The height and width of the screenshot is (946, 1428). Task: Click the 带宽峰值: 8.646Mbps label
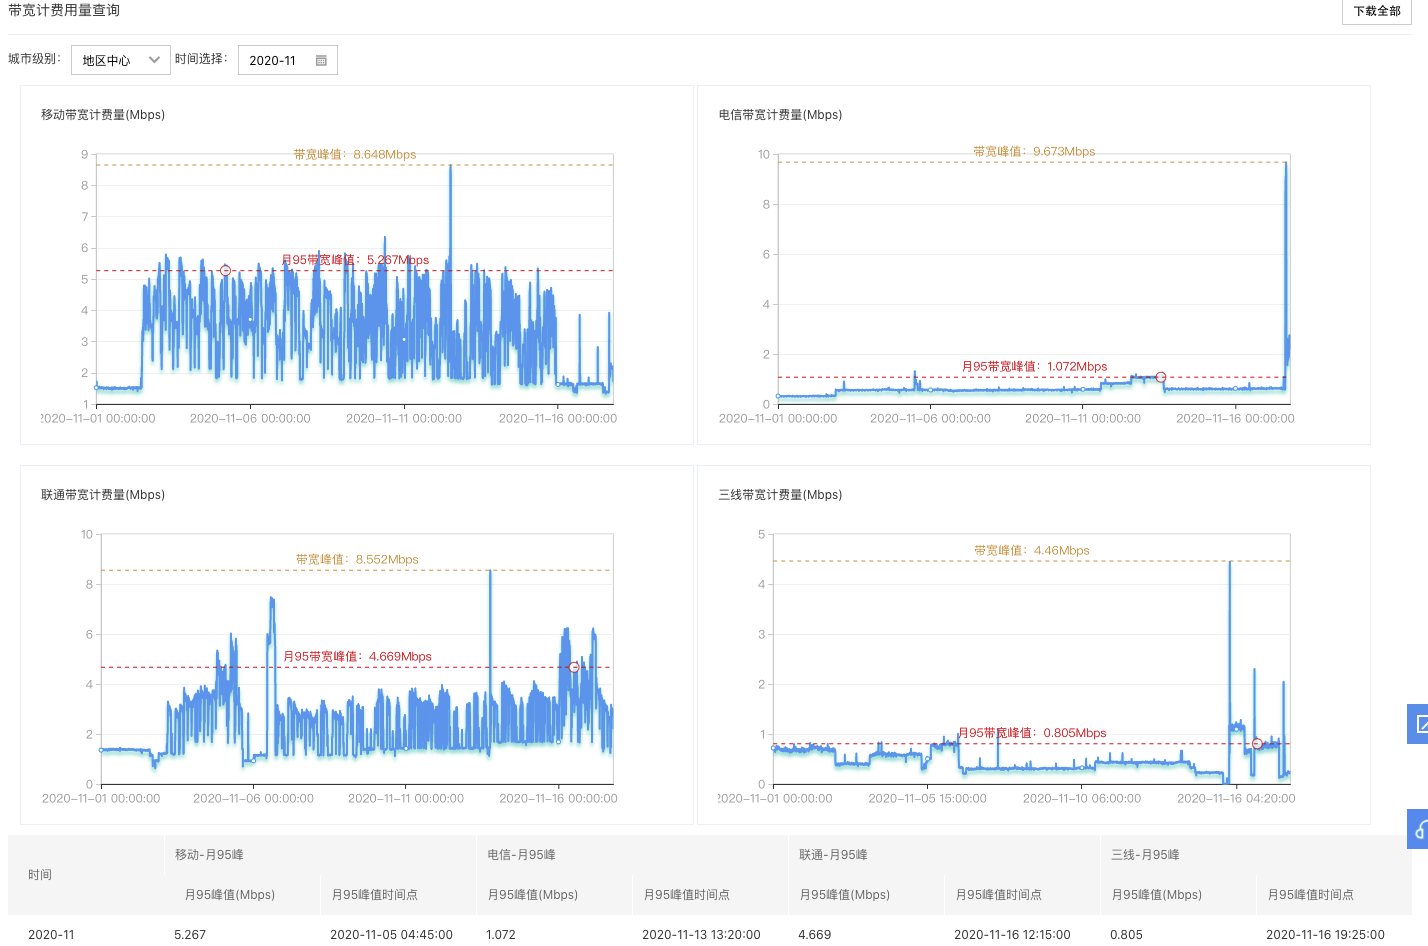(355, 154)
